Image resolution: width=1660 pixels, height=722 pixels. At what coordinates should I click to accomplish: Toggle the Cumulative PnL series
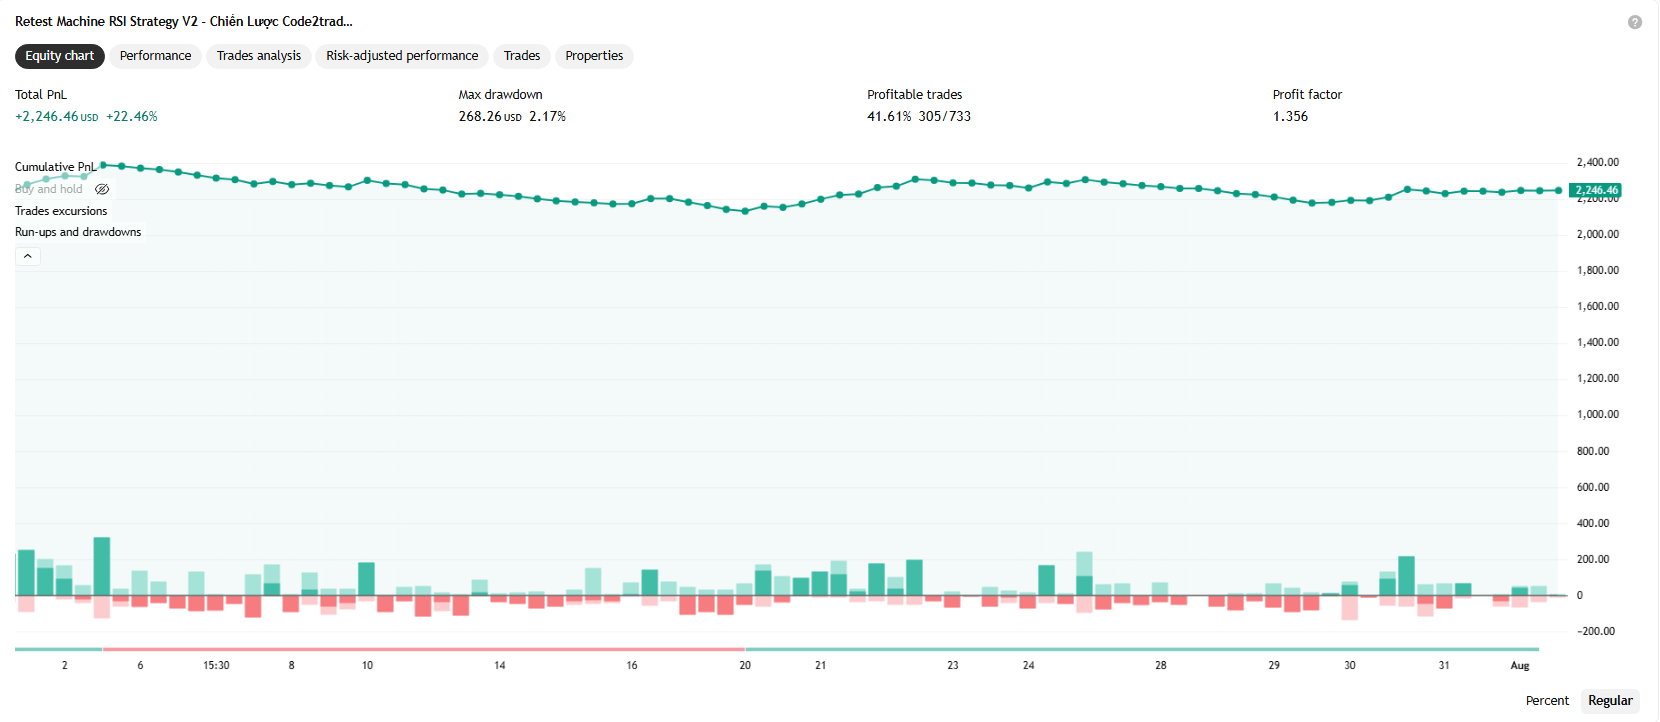[55, 167]
